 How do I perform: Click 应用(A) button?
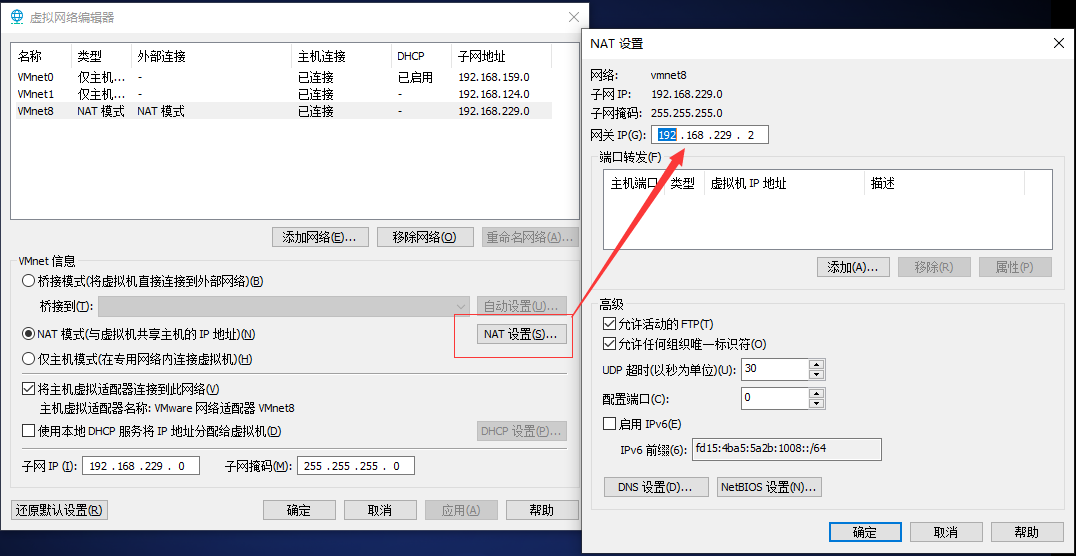click(x=461, y=510)
